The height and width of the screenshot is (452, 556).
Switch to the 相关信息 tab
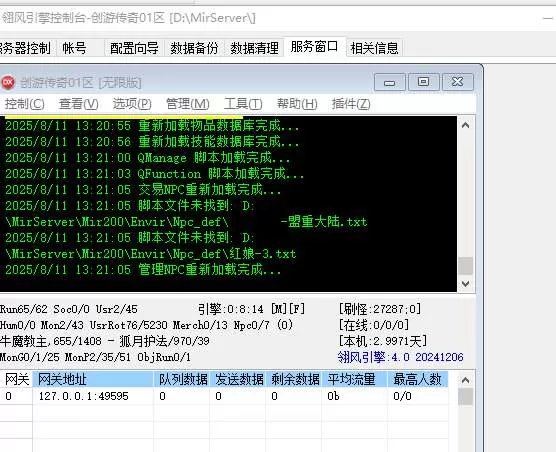point(374,48)
